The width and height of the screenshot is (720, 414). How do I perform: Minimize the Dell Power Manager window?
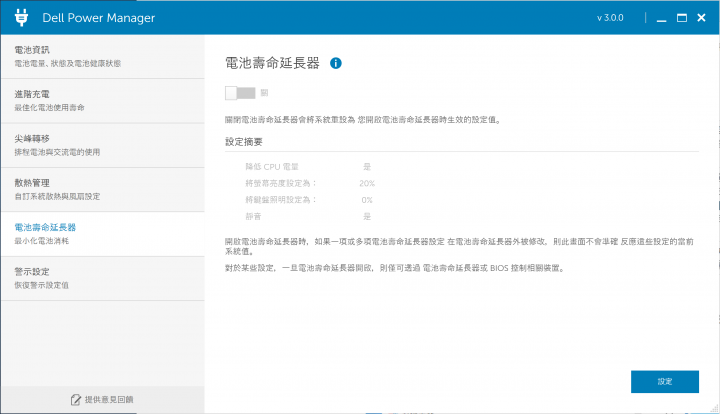point(661,18)
